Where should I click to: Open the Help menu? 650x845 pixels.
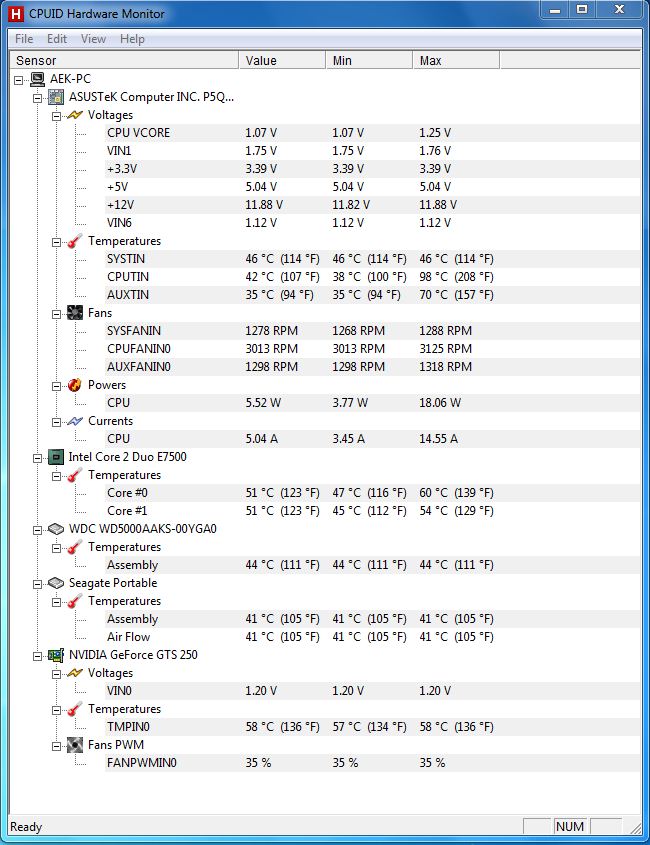(132, 39)
